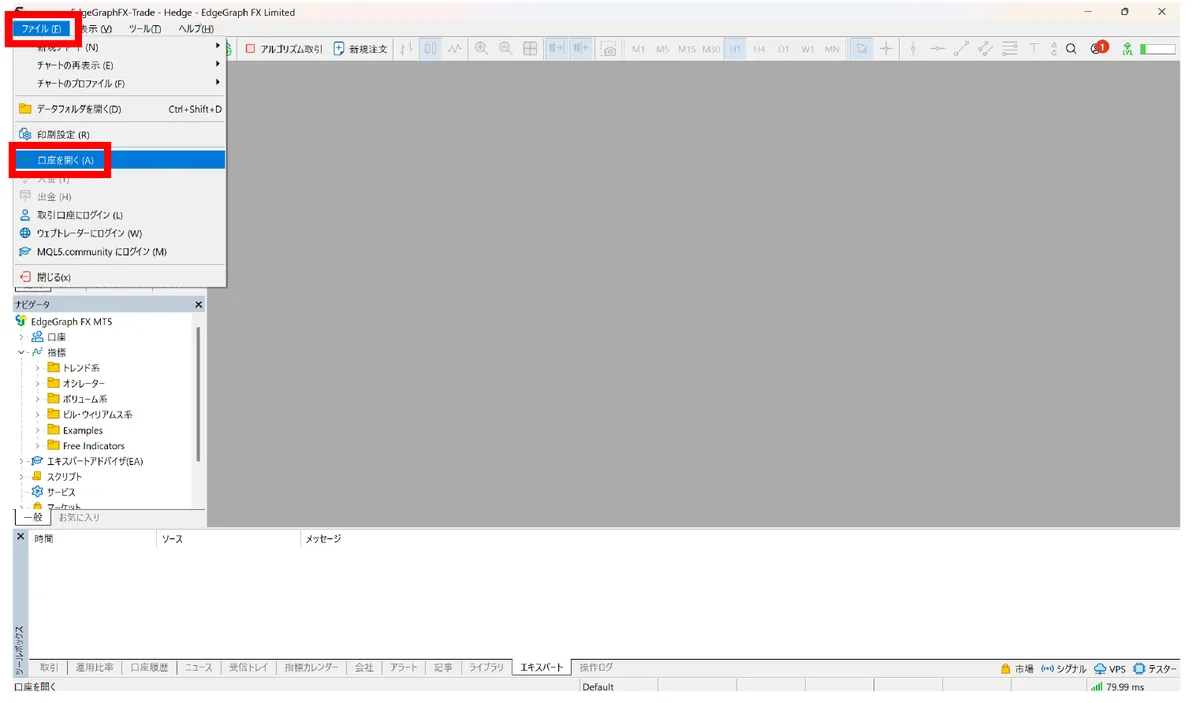Select the text label tool
The height and width of the screenshot is (703, 1200).
click(x=1034, y=48)
